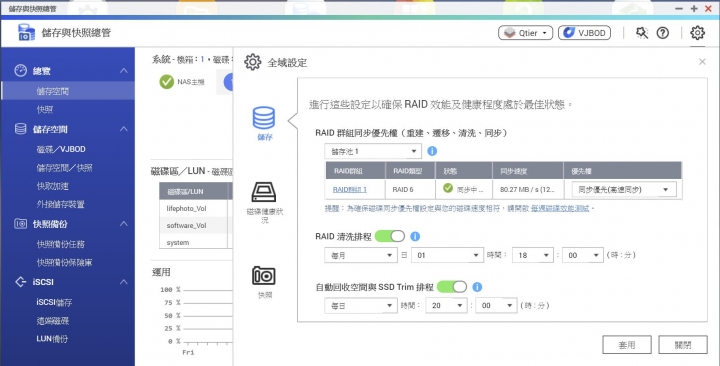Open the help question mark icon

pos(663,33)
